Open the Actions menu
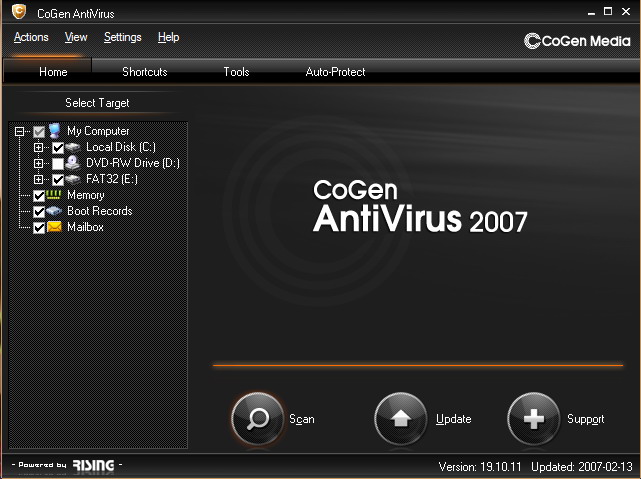This screenshot has width=641, height=479. coord(31,37)
